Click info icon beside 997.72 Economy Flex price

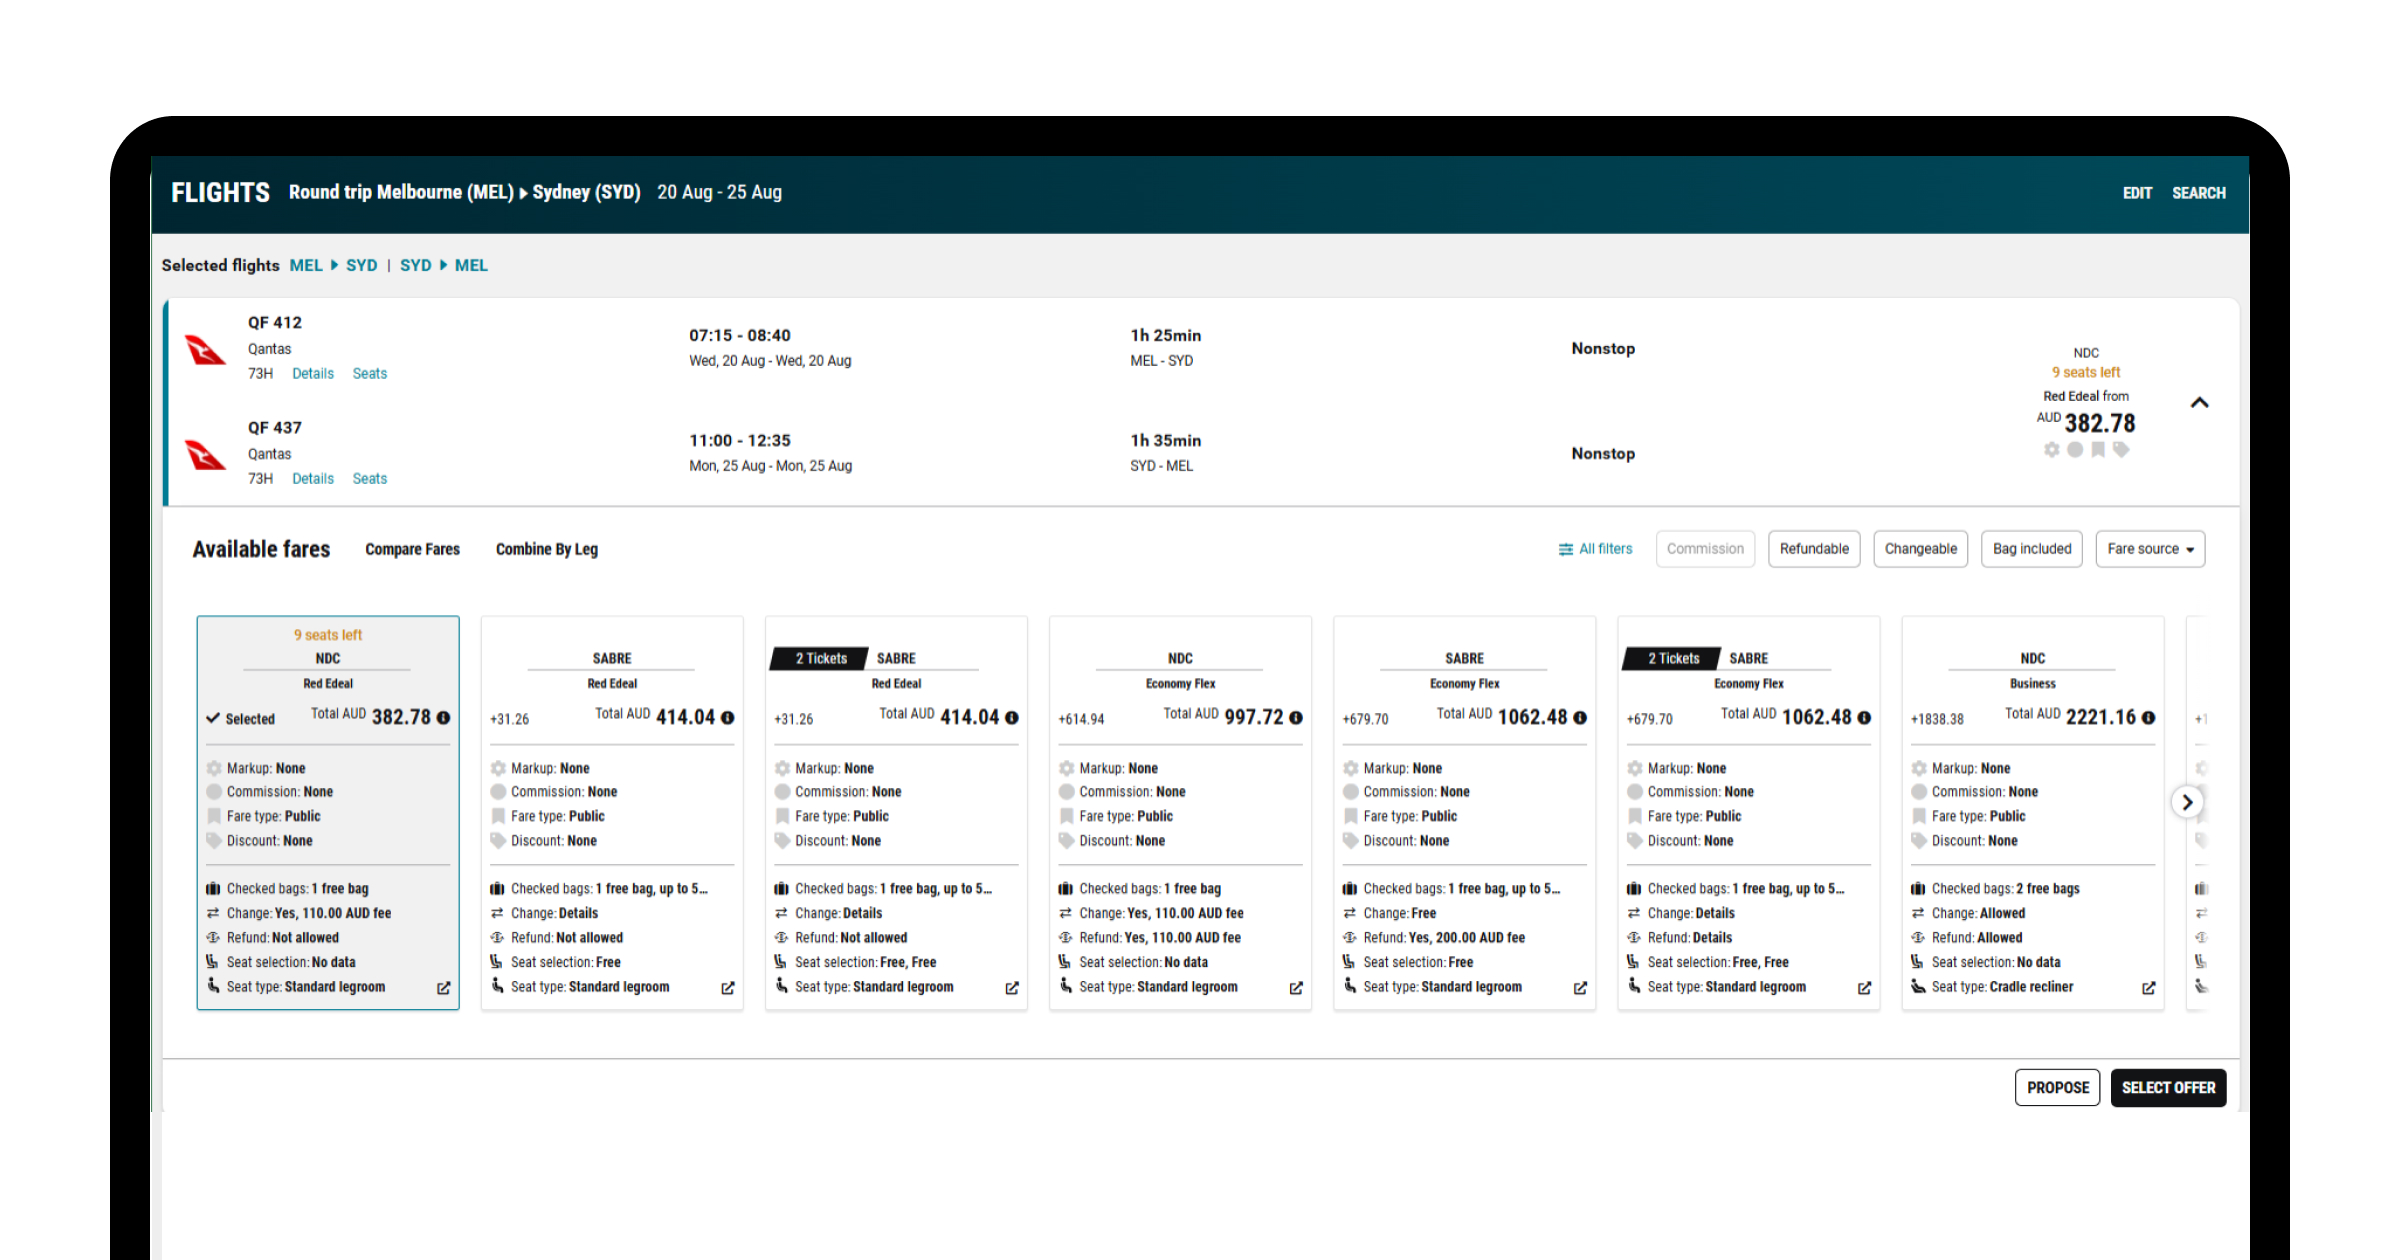click(1296, 718)
